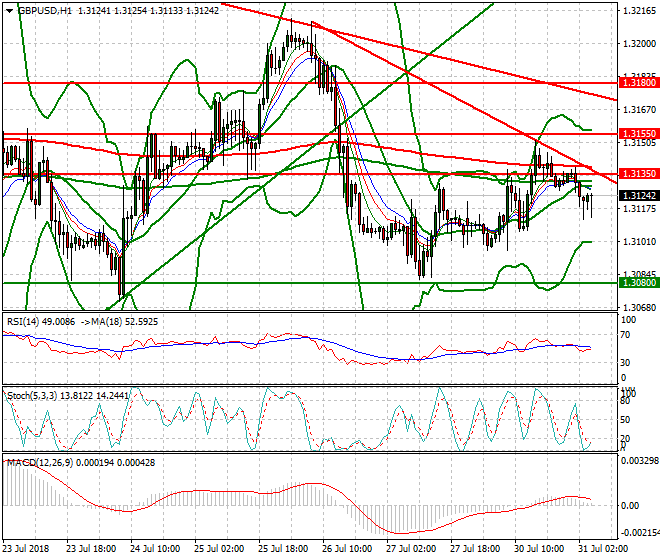
Task: Click the 27 Jul 02:00 time axis label
Action: coord(411,549)
